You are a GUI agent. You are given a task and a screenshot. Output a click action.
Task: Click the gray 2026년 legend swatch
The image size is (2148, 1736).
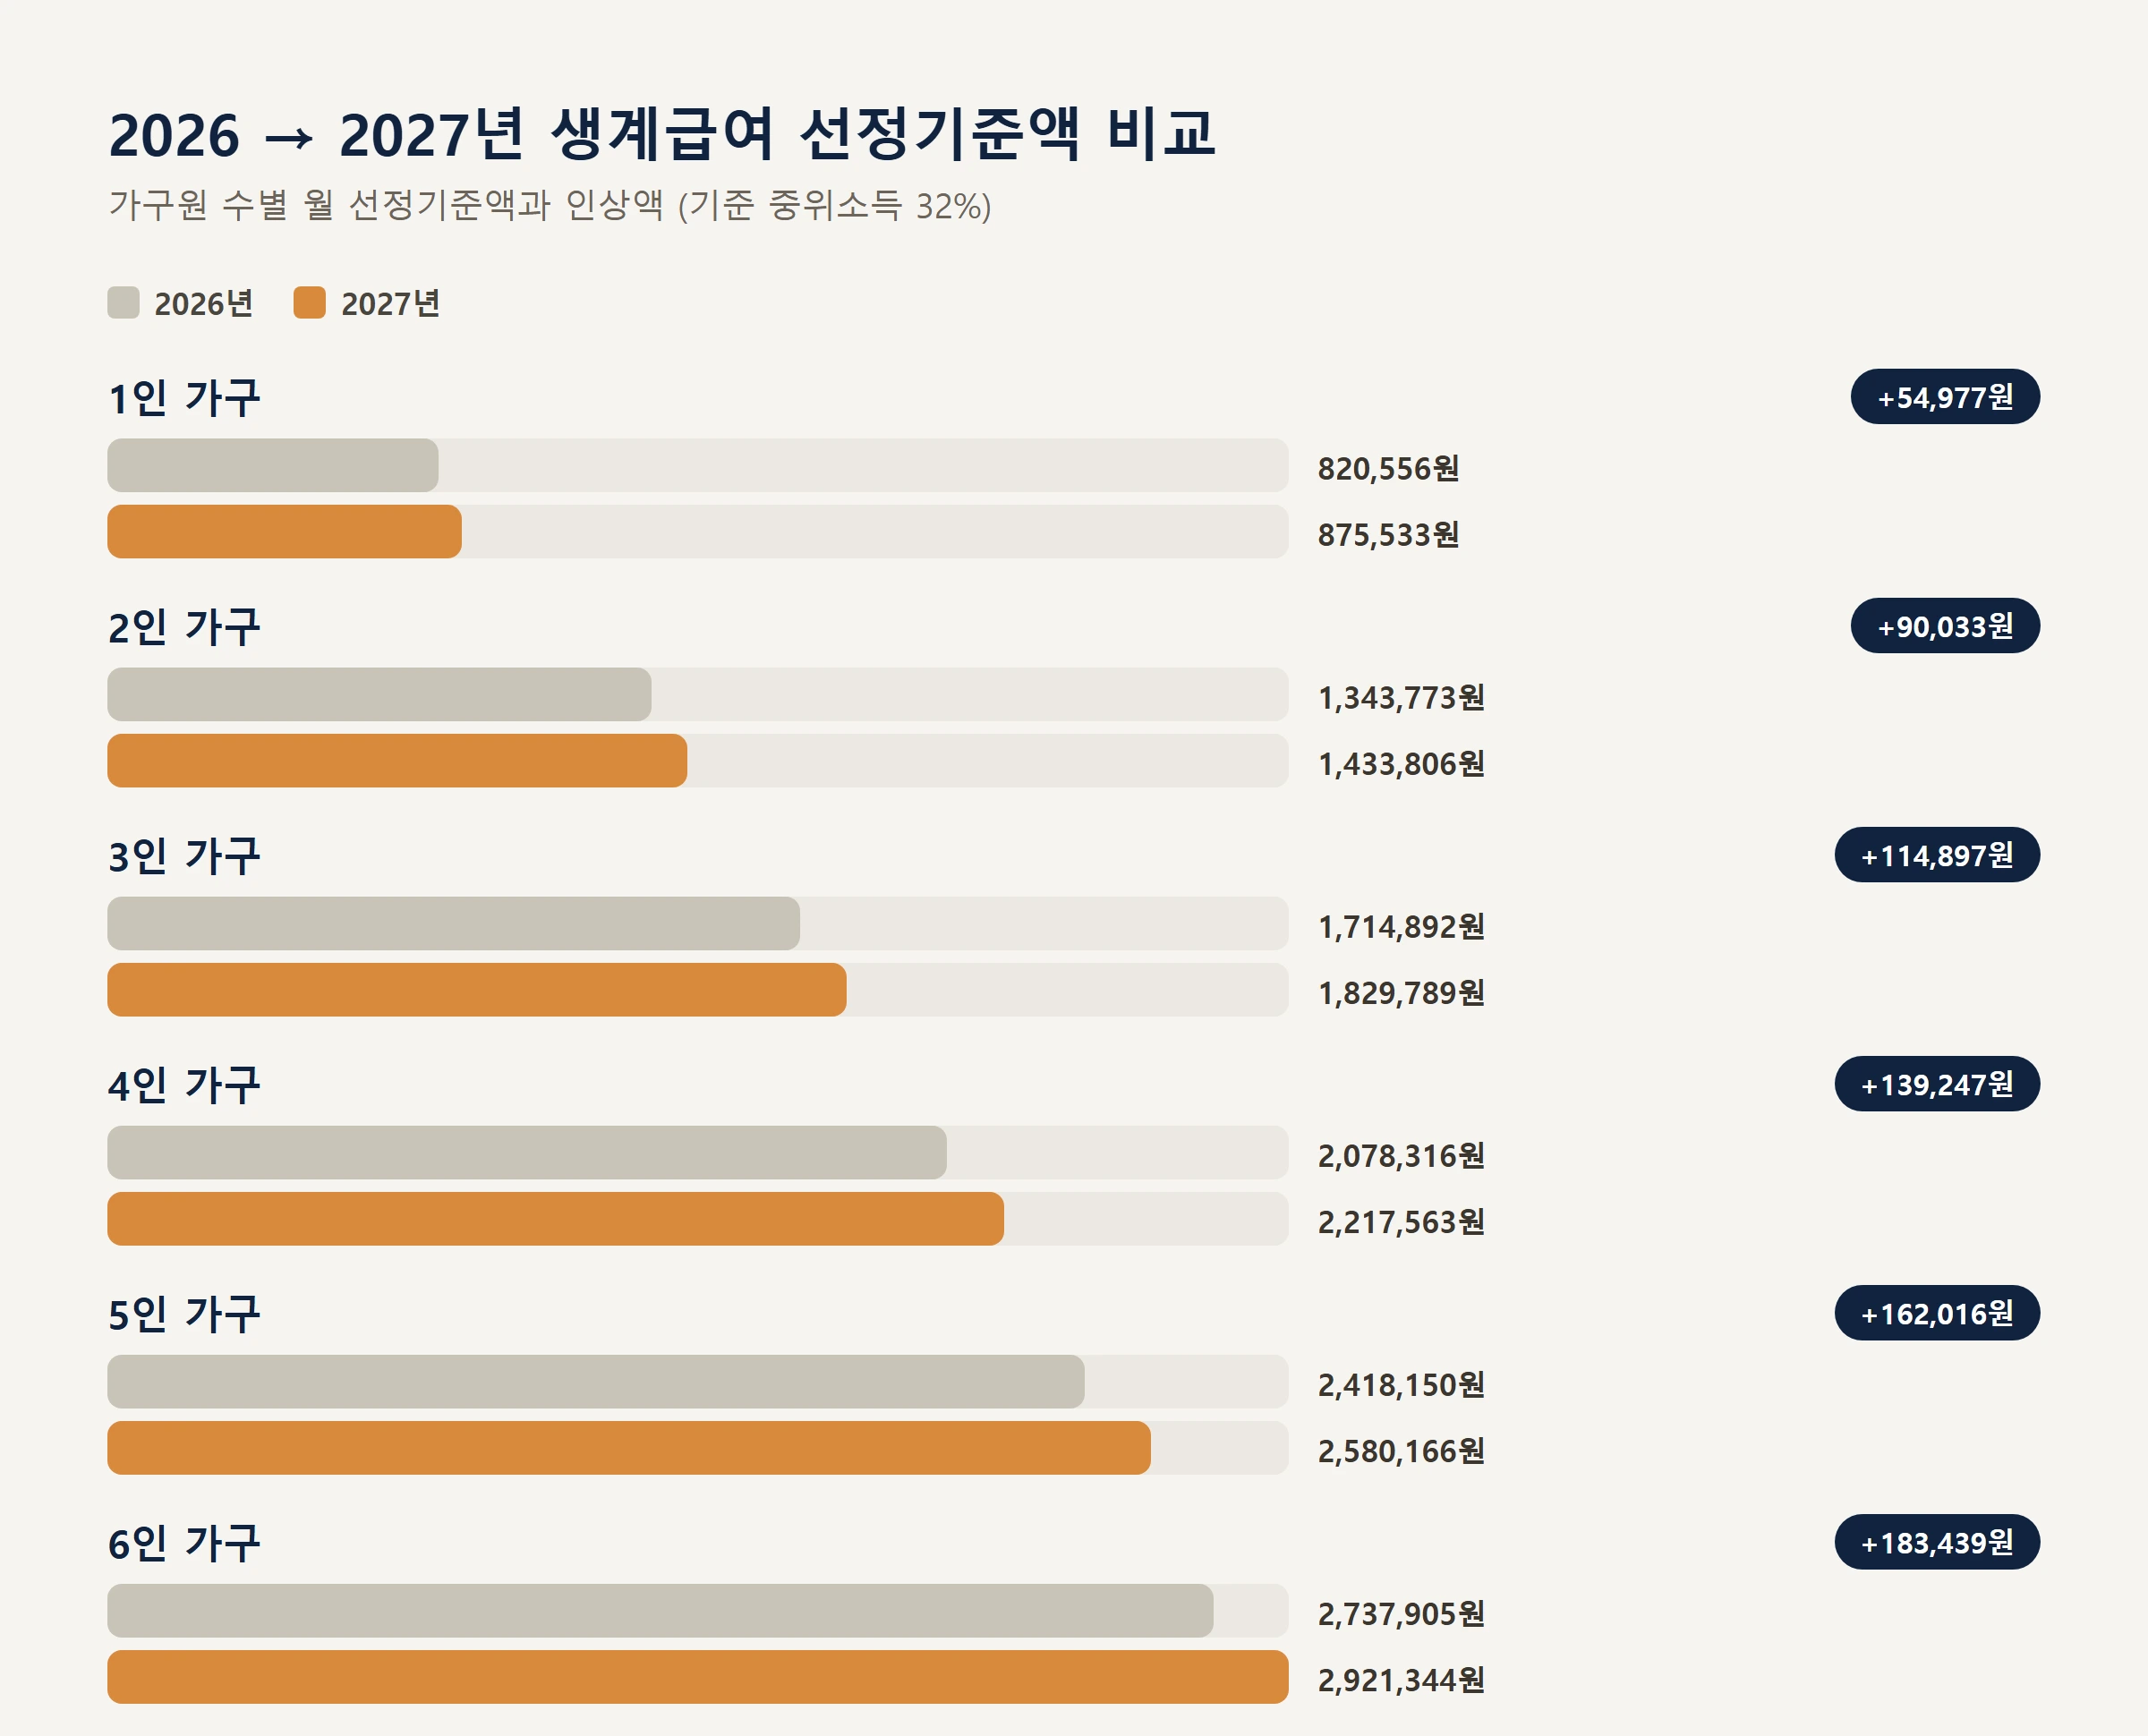click(x=123, y=303)
